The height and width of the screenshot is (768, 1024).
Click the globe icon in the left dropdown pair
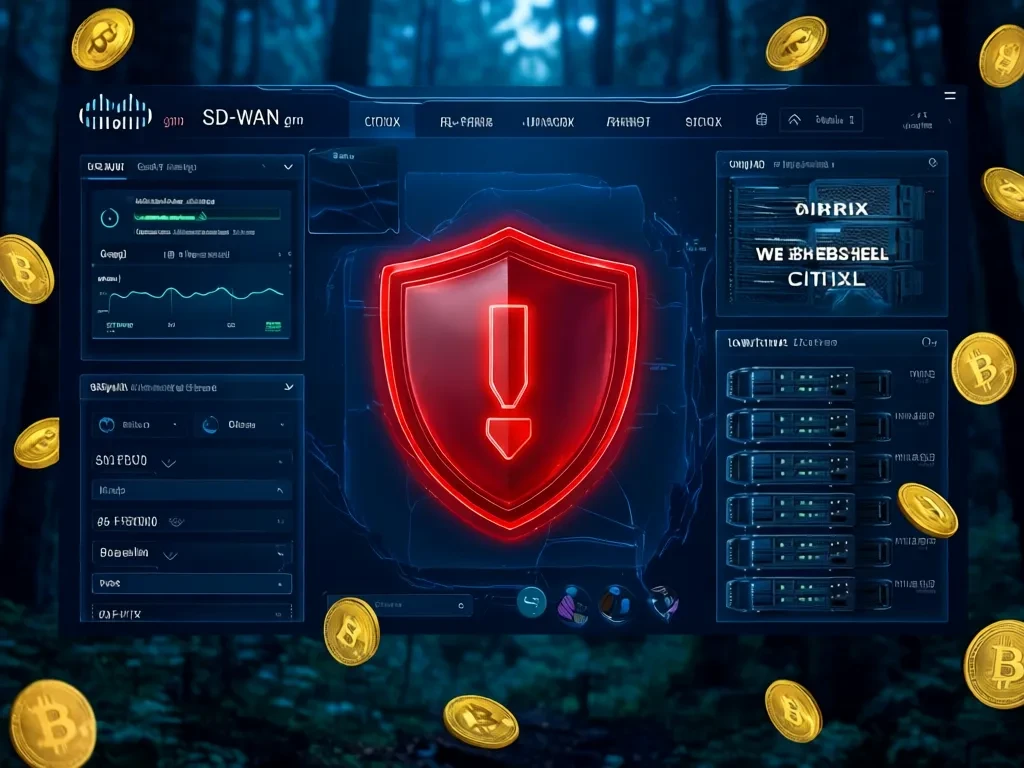(106, 425)
